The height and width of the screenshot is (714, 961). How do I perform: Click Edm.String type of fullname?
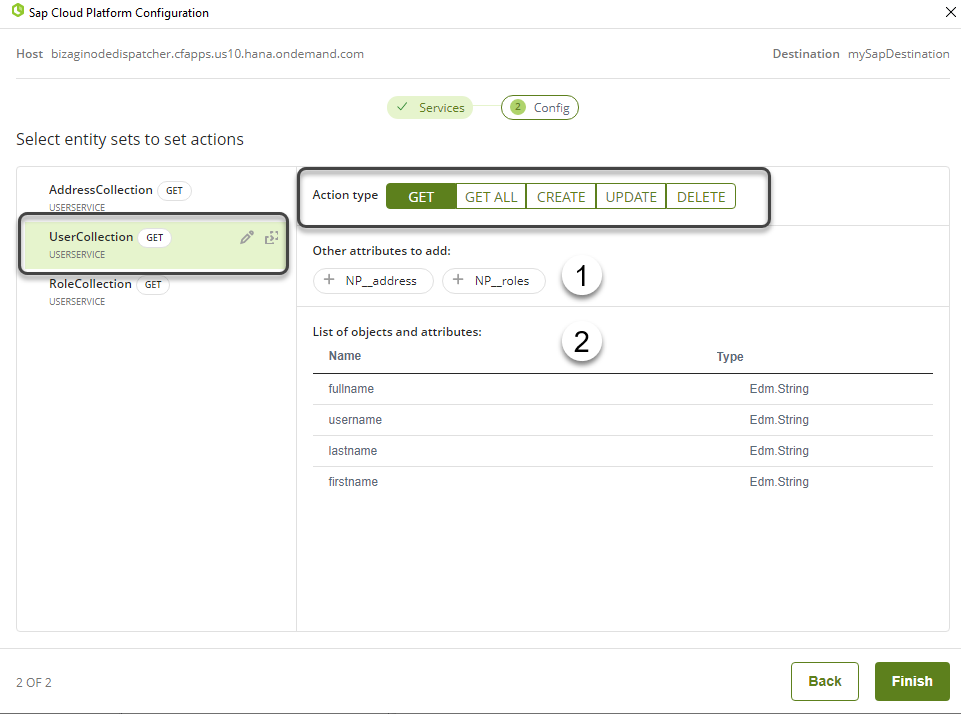[x=779, y=389]
